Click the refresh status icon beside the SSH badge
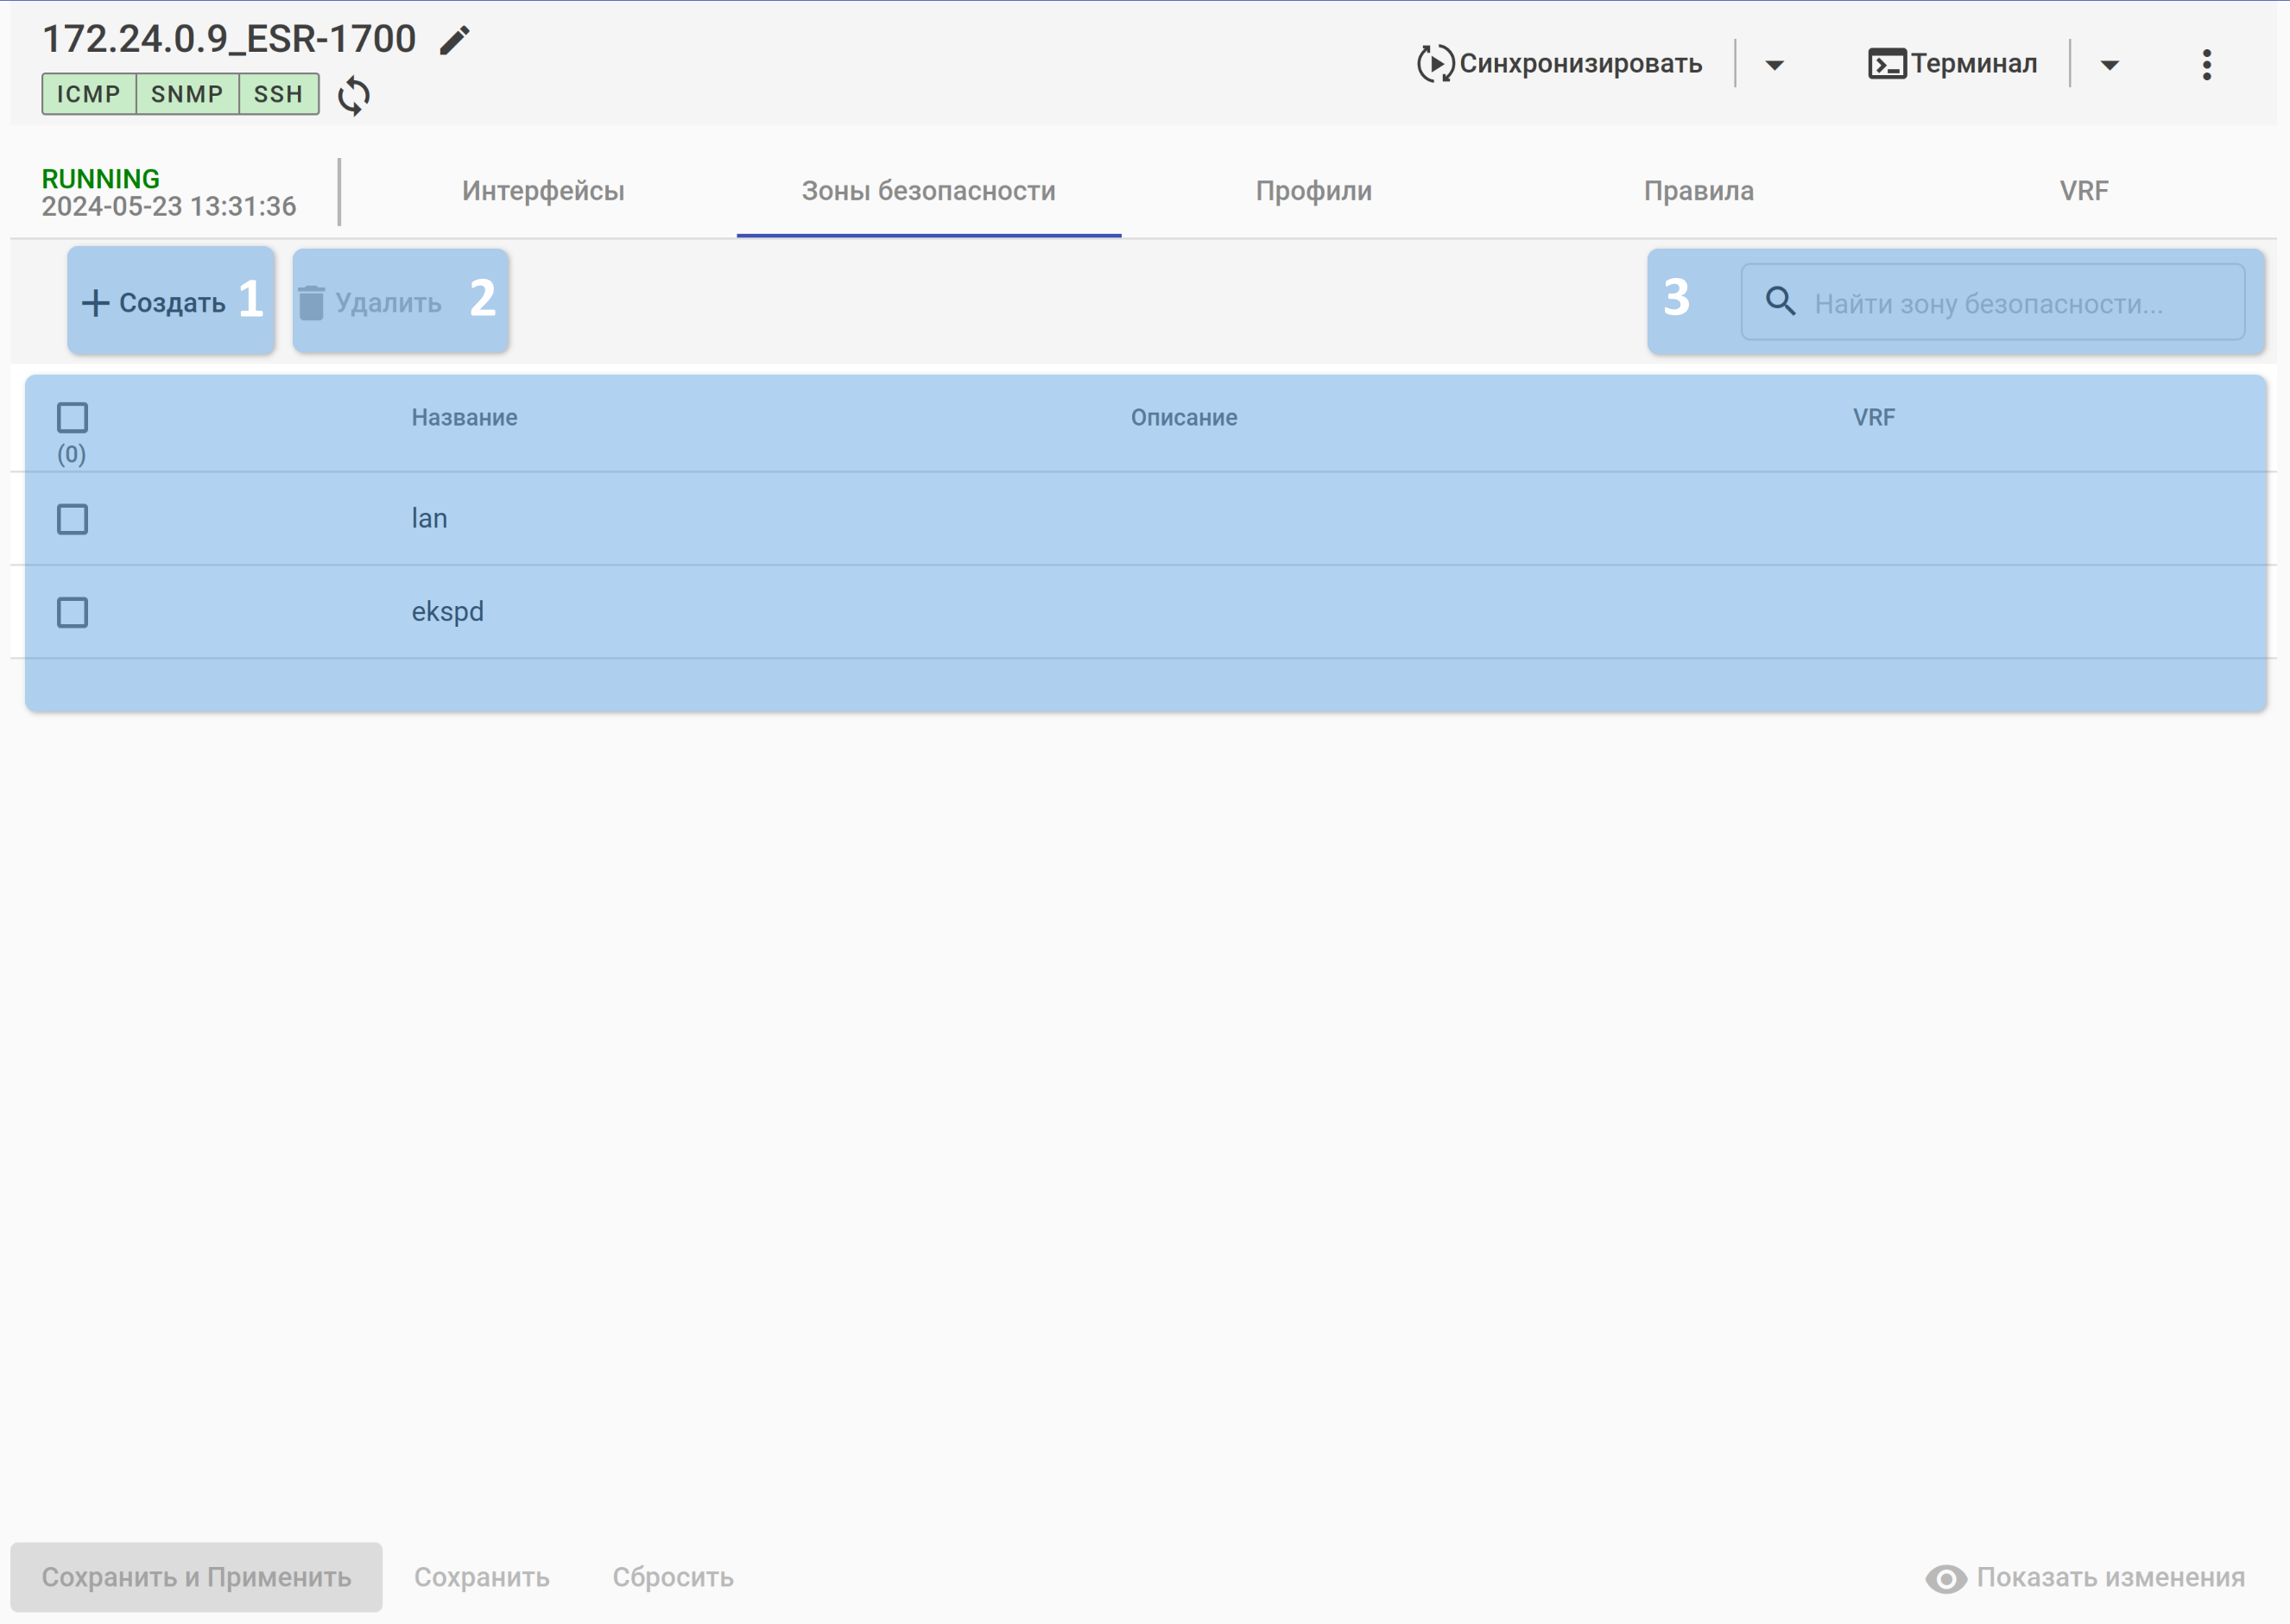Viewport: 2290px width, 1624px height. (353, 96)
